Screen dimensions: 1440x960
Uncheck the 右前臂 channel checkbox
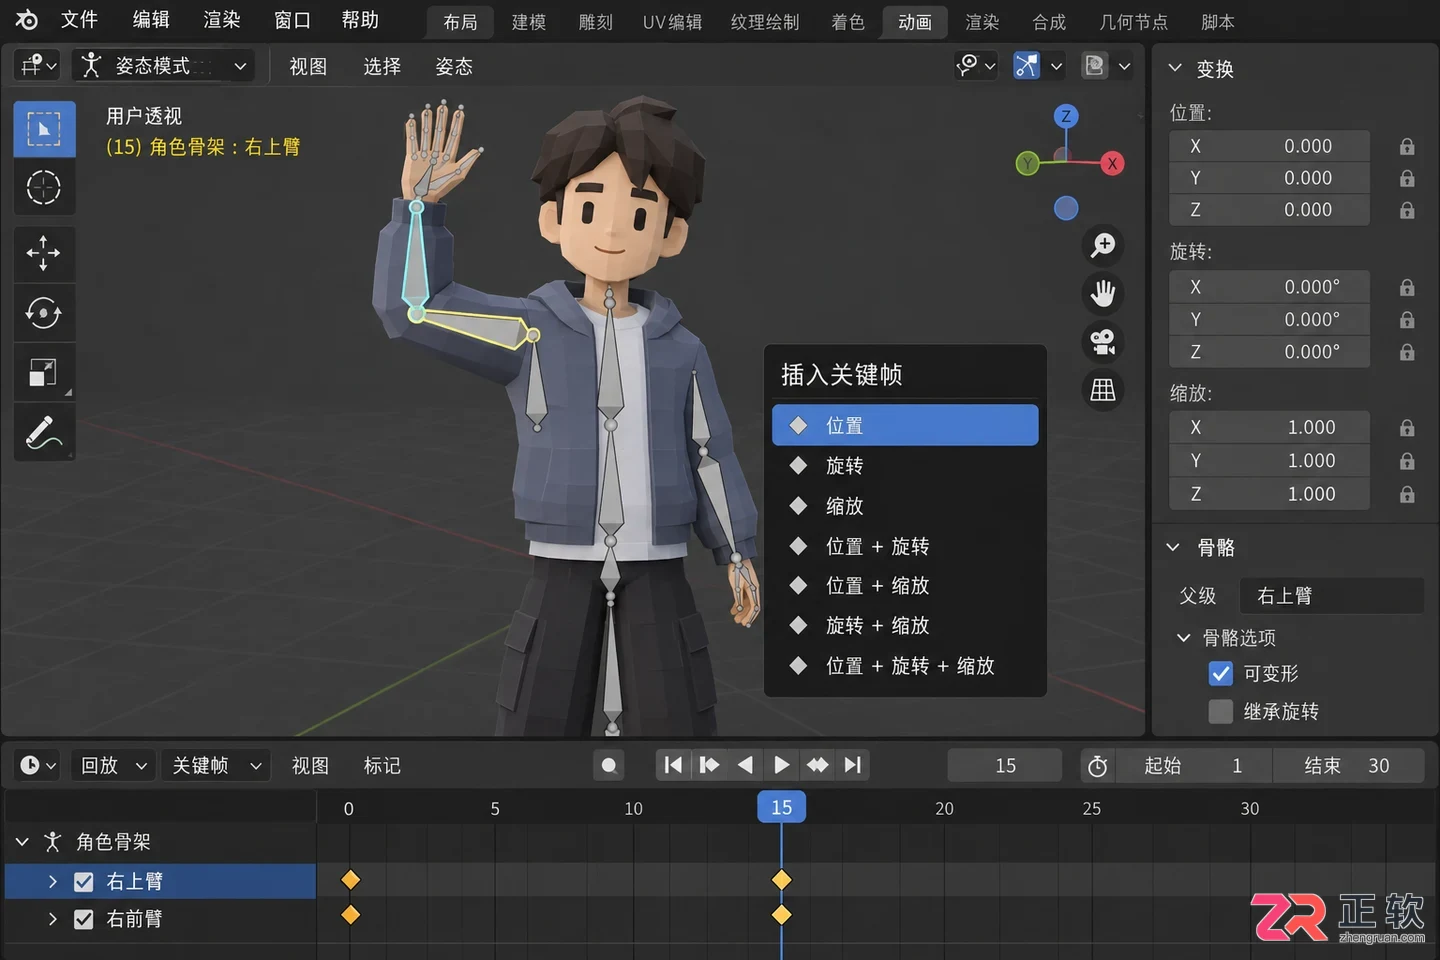[x=84, y=919]
